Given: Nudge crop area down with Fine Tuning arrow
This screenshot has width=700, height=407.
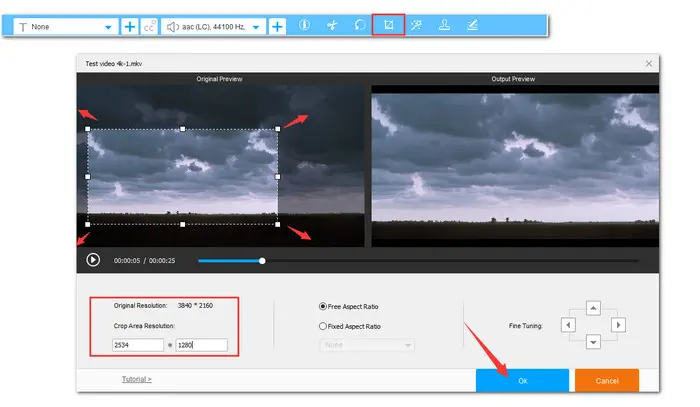Looking at the screenshot, I should [x=593, y=342].
